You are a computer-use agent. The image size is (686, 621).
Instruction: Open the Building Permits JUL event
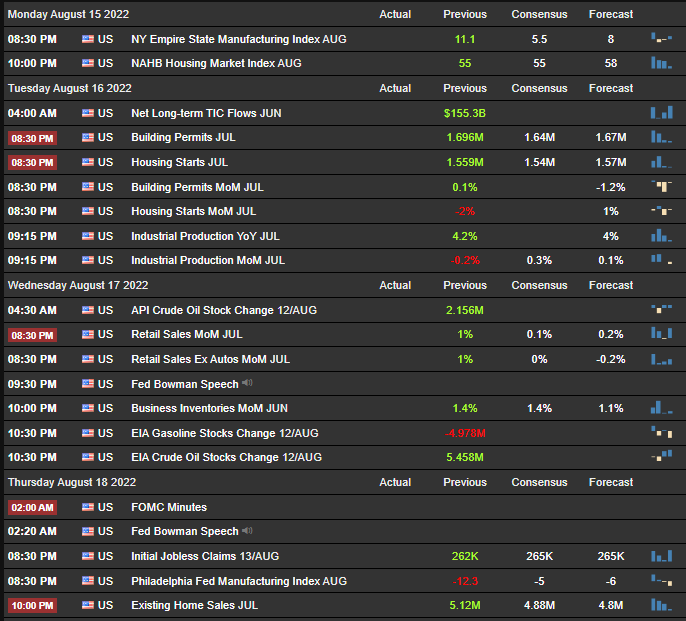pos(183,137)
